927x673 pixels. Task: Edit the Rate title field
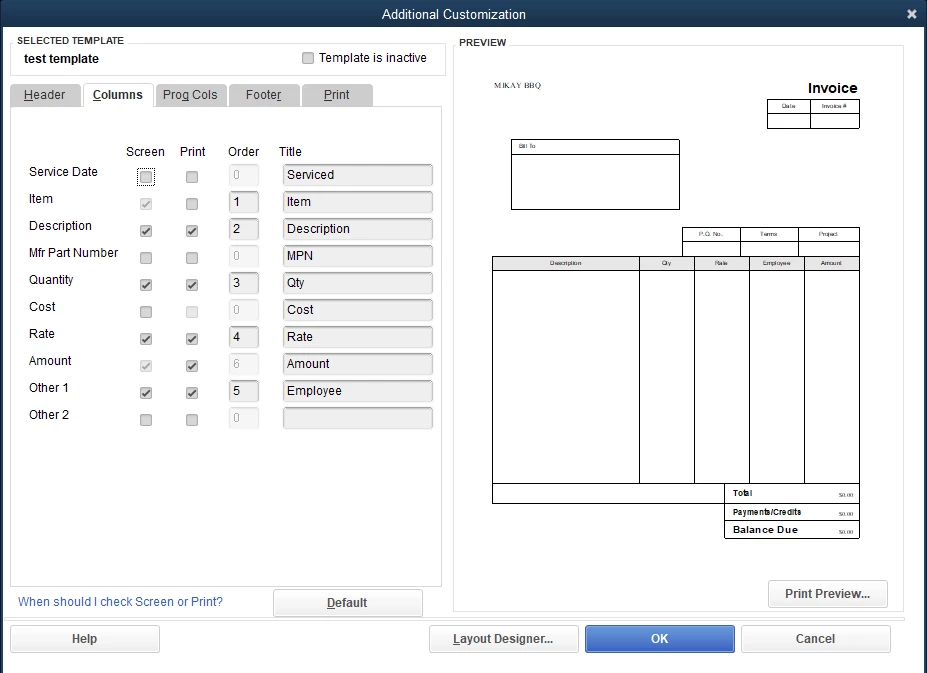click(358, 336)
